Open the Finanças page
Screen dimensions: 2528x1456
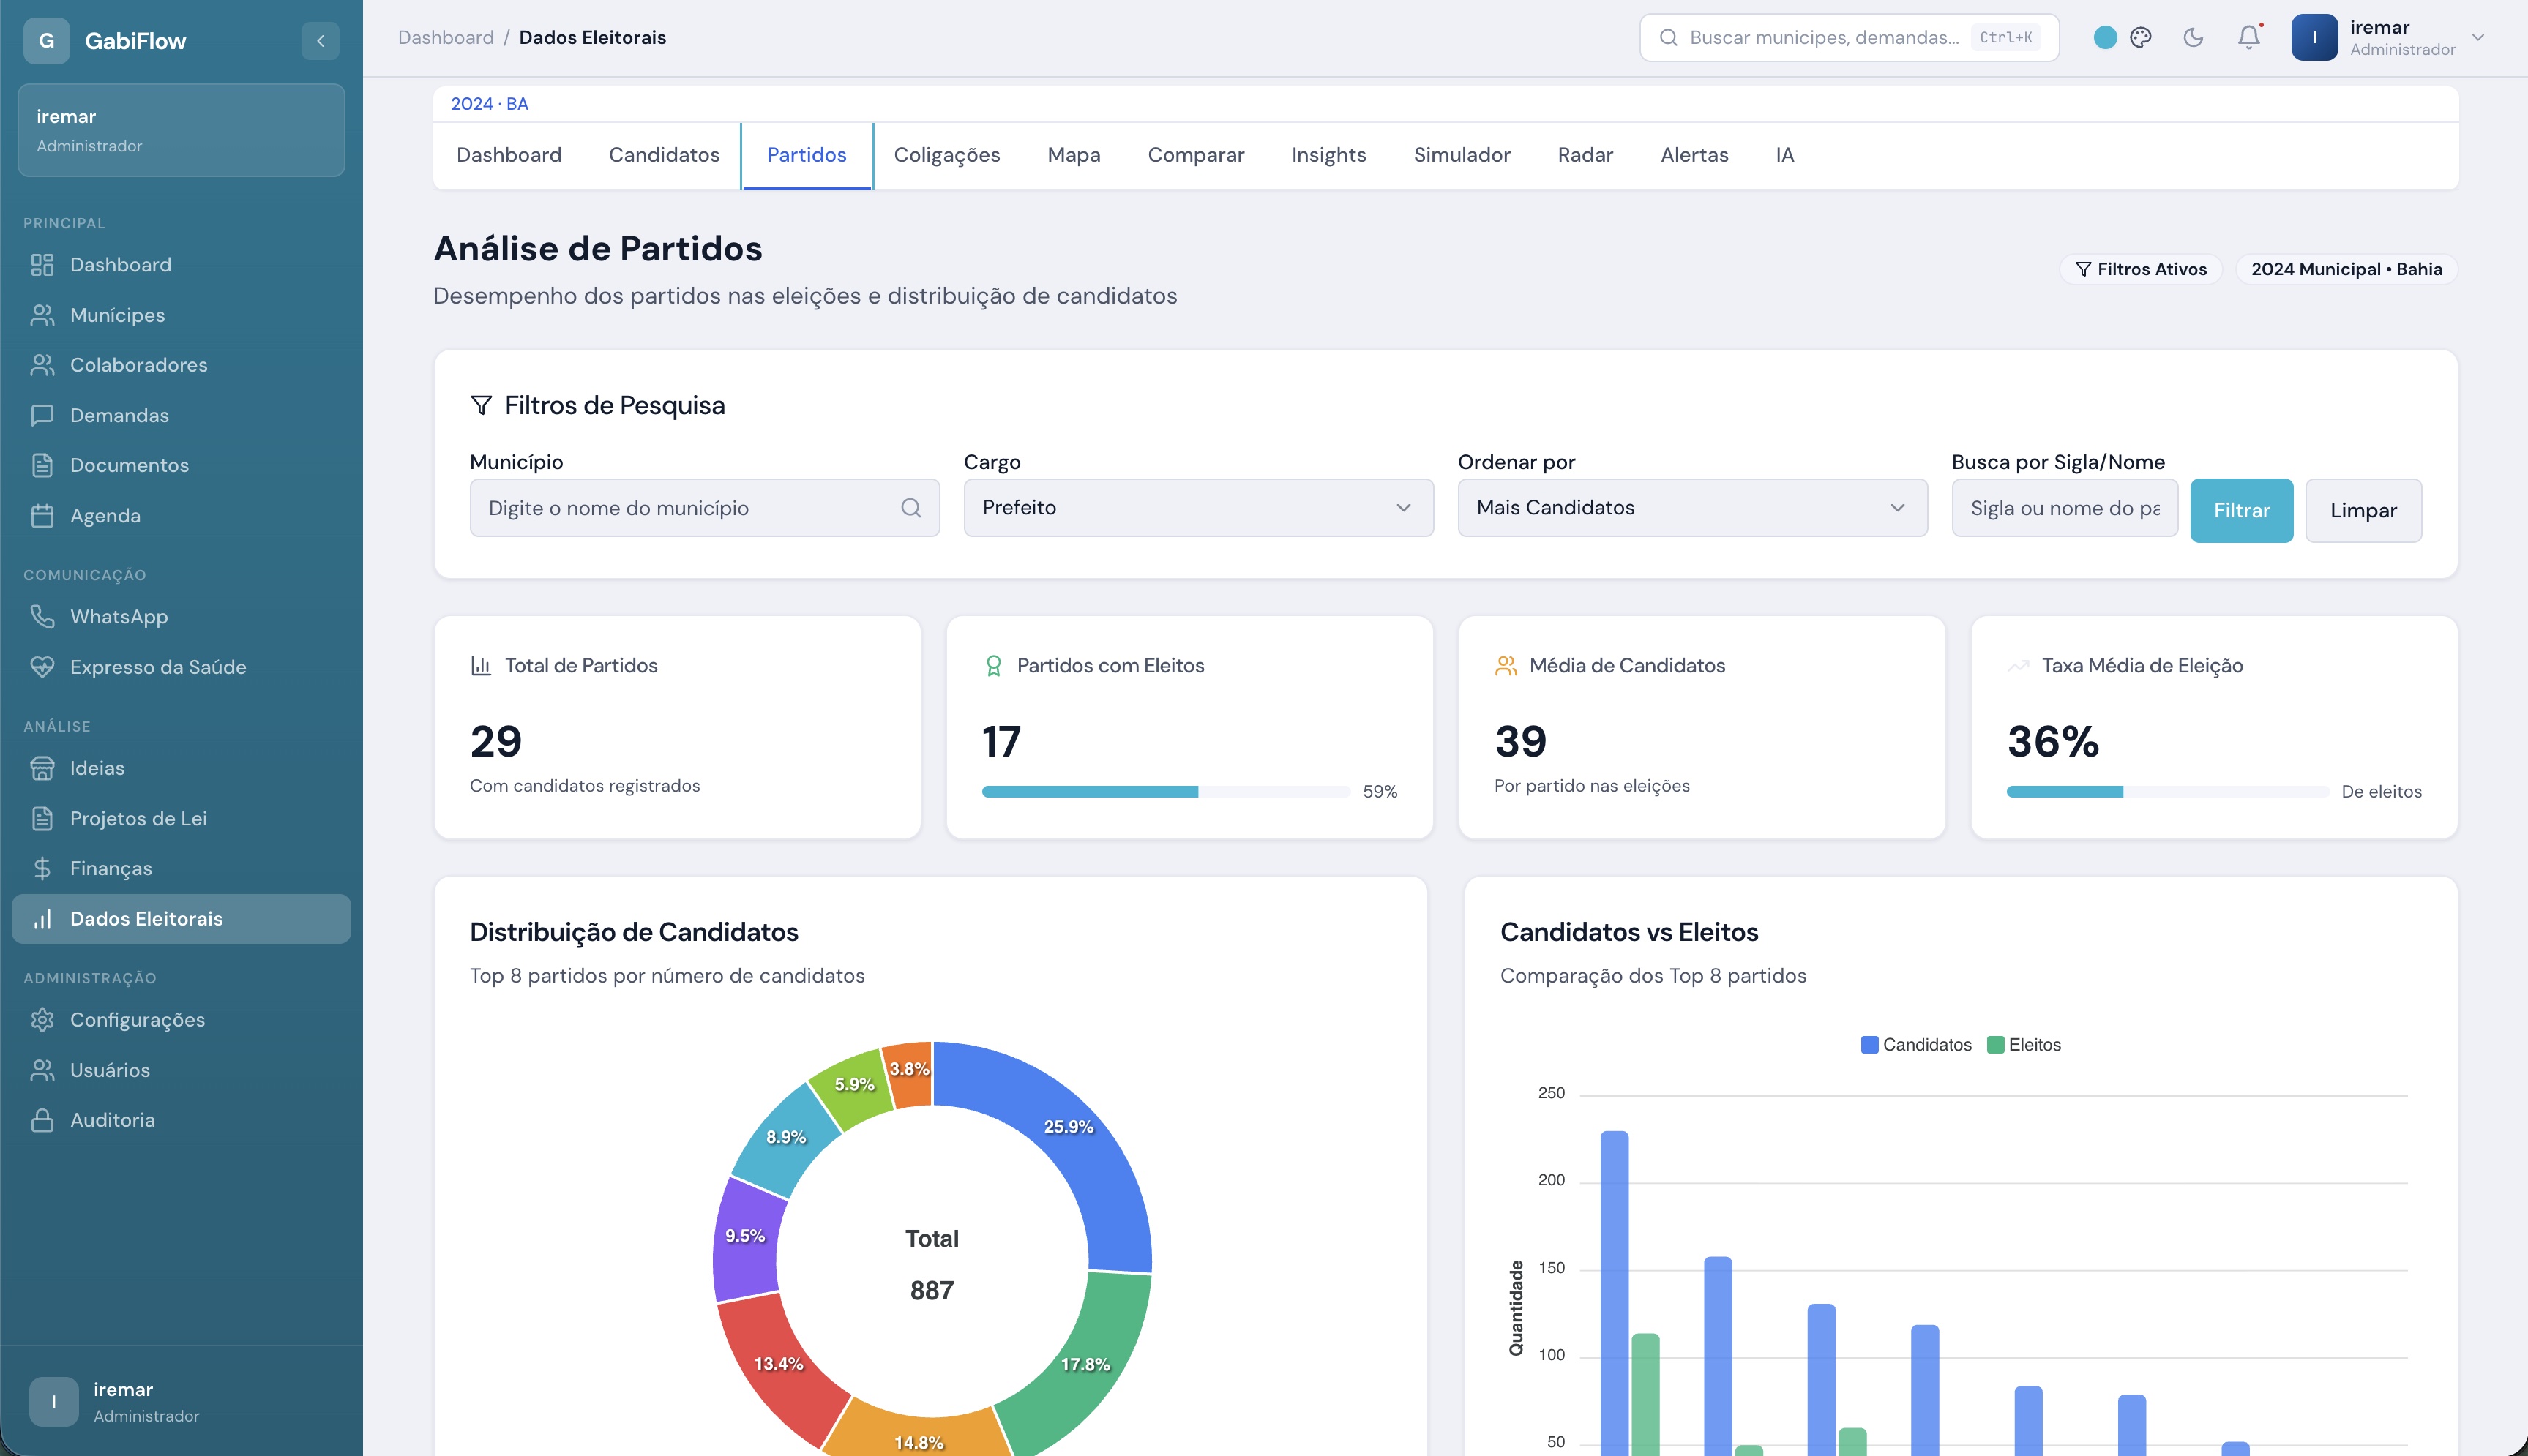[x=181, y=868]
